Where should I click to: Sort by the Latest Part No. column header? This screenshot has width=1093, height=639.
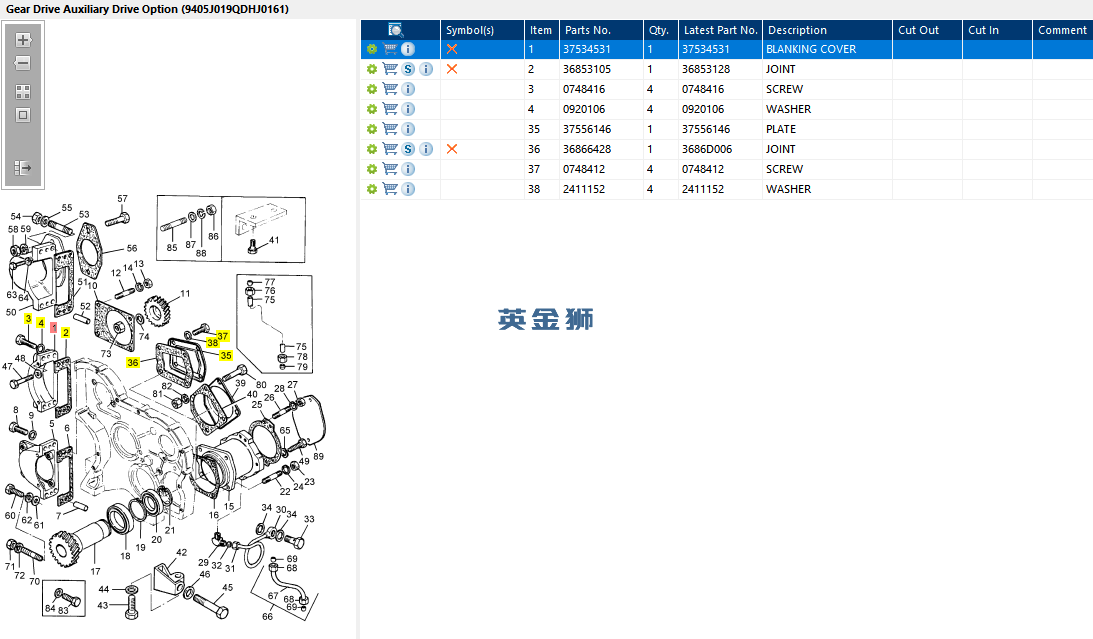coord(720,30)
